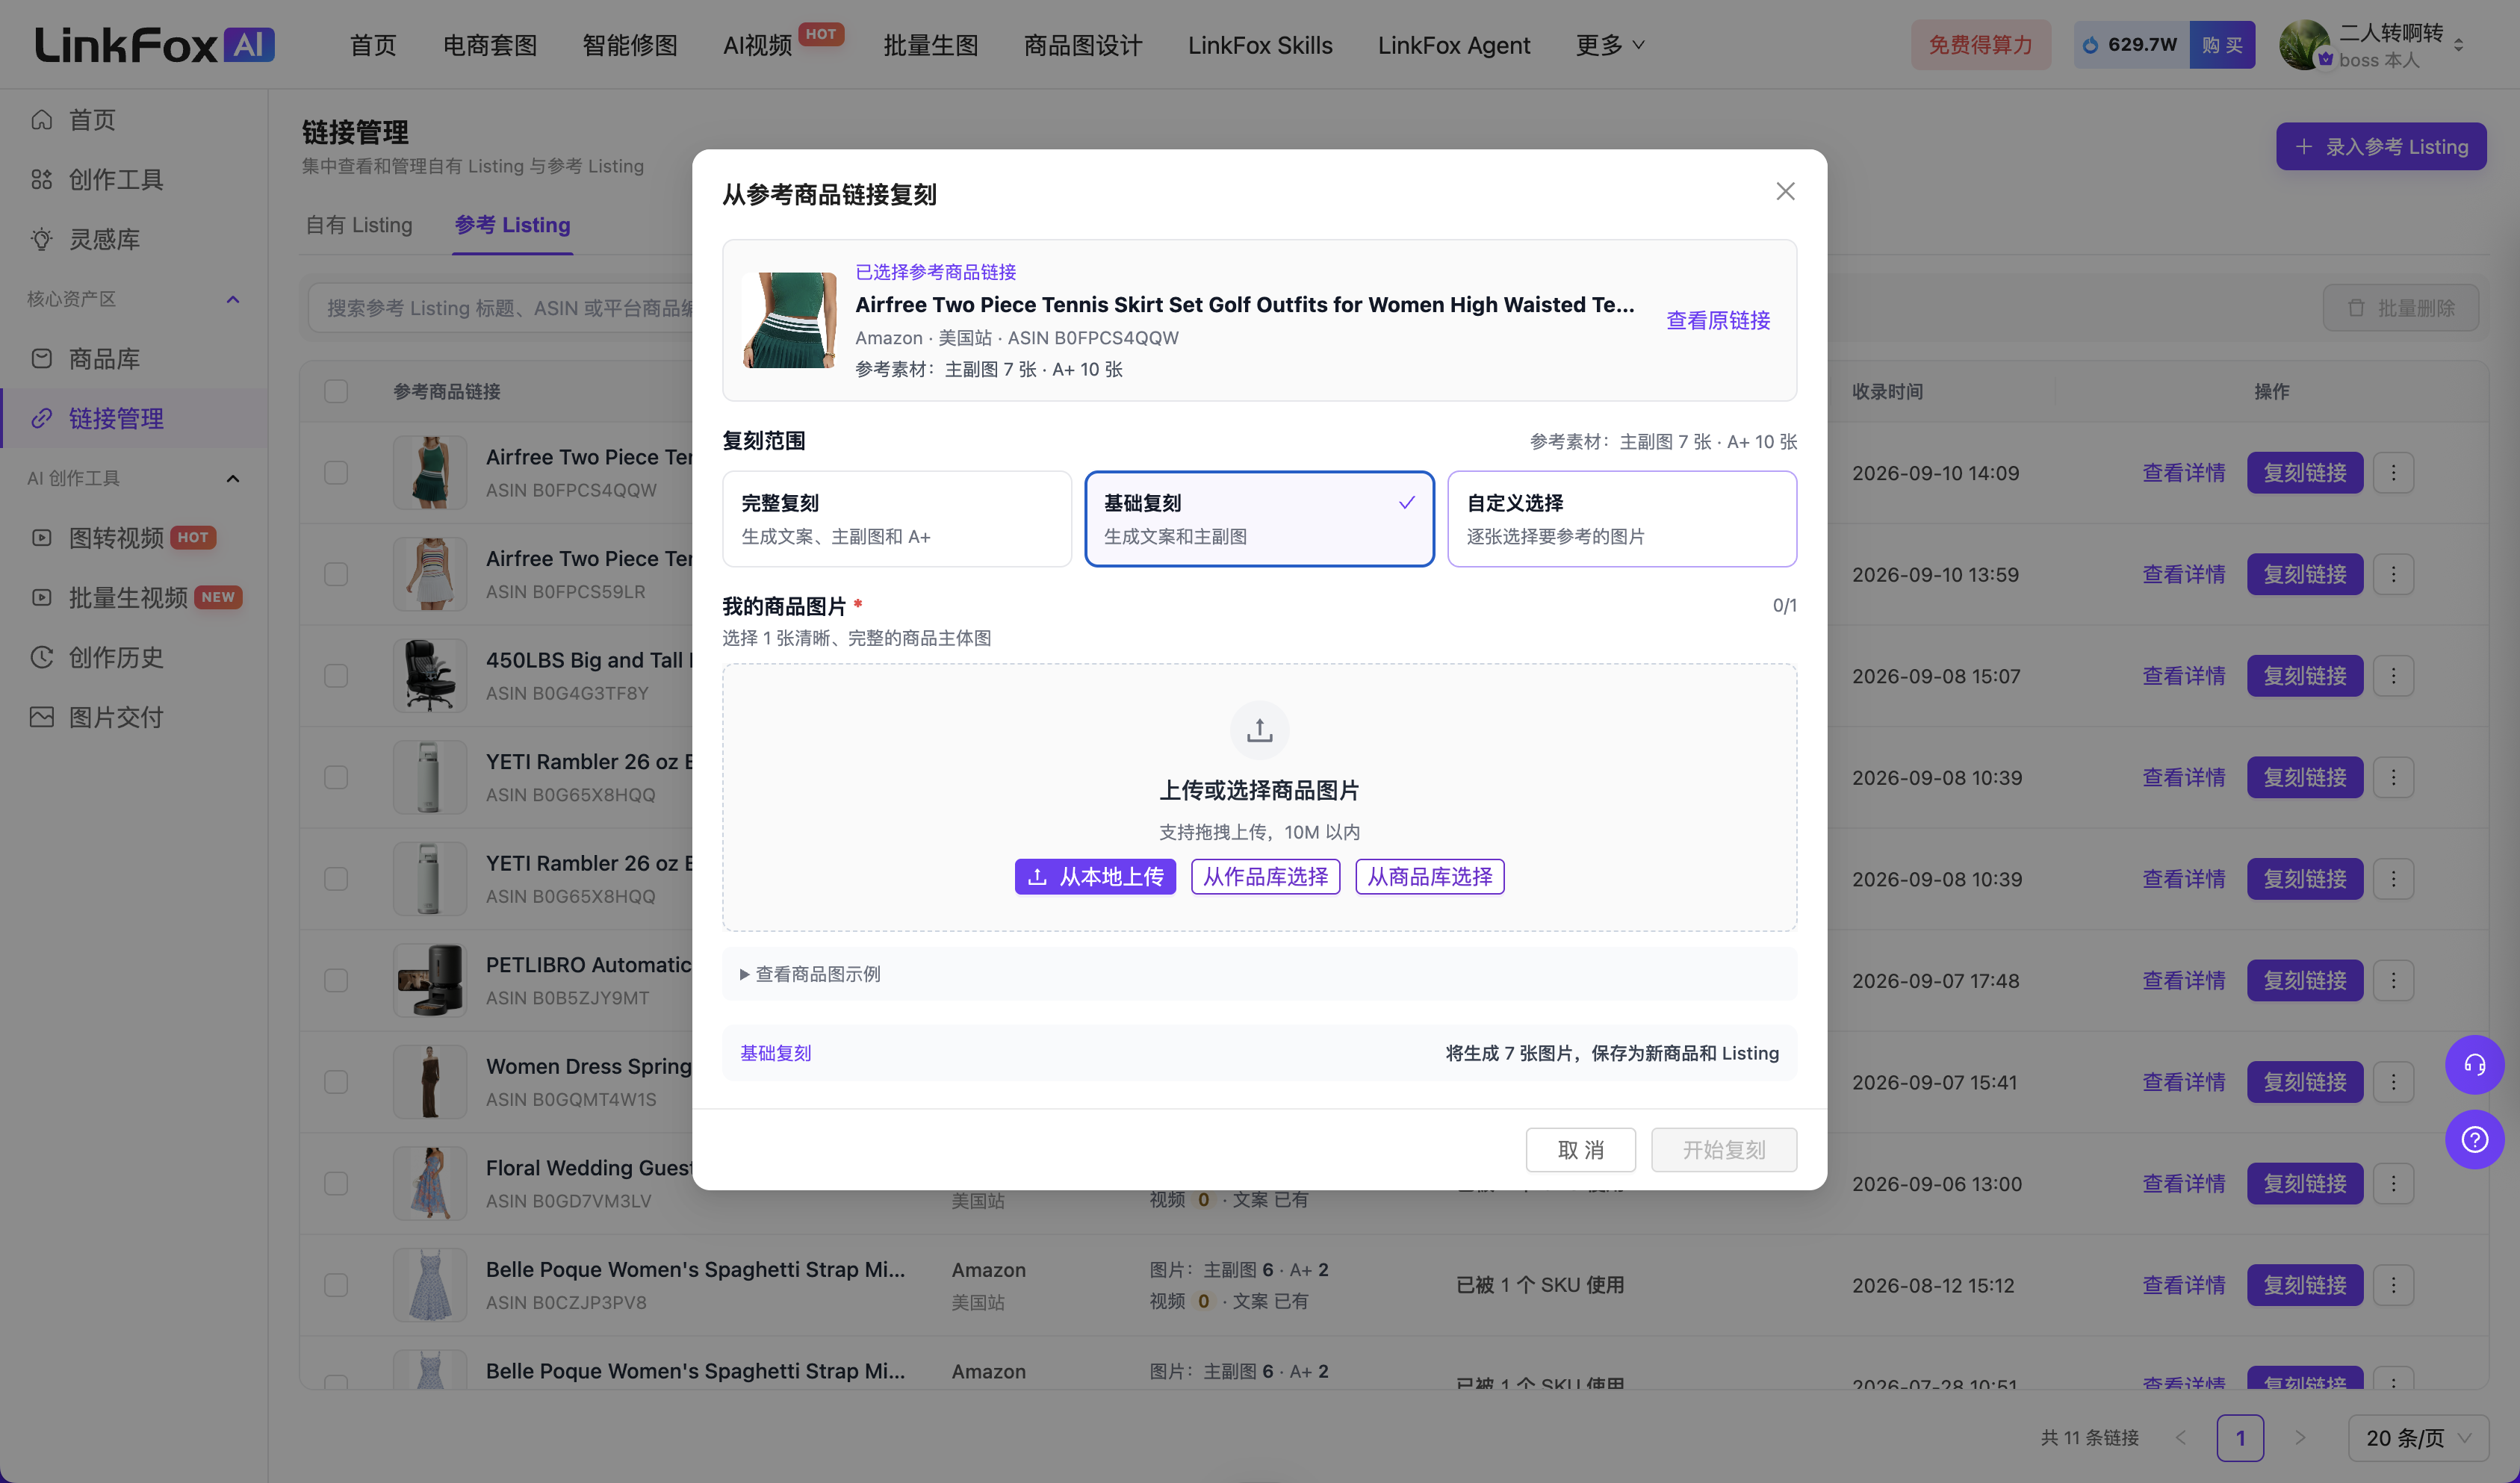Select 完整复刻 scope option
2520x1483 pixels.
896,519
